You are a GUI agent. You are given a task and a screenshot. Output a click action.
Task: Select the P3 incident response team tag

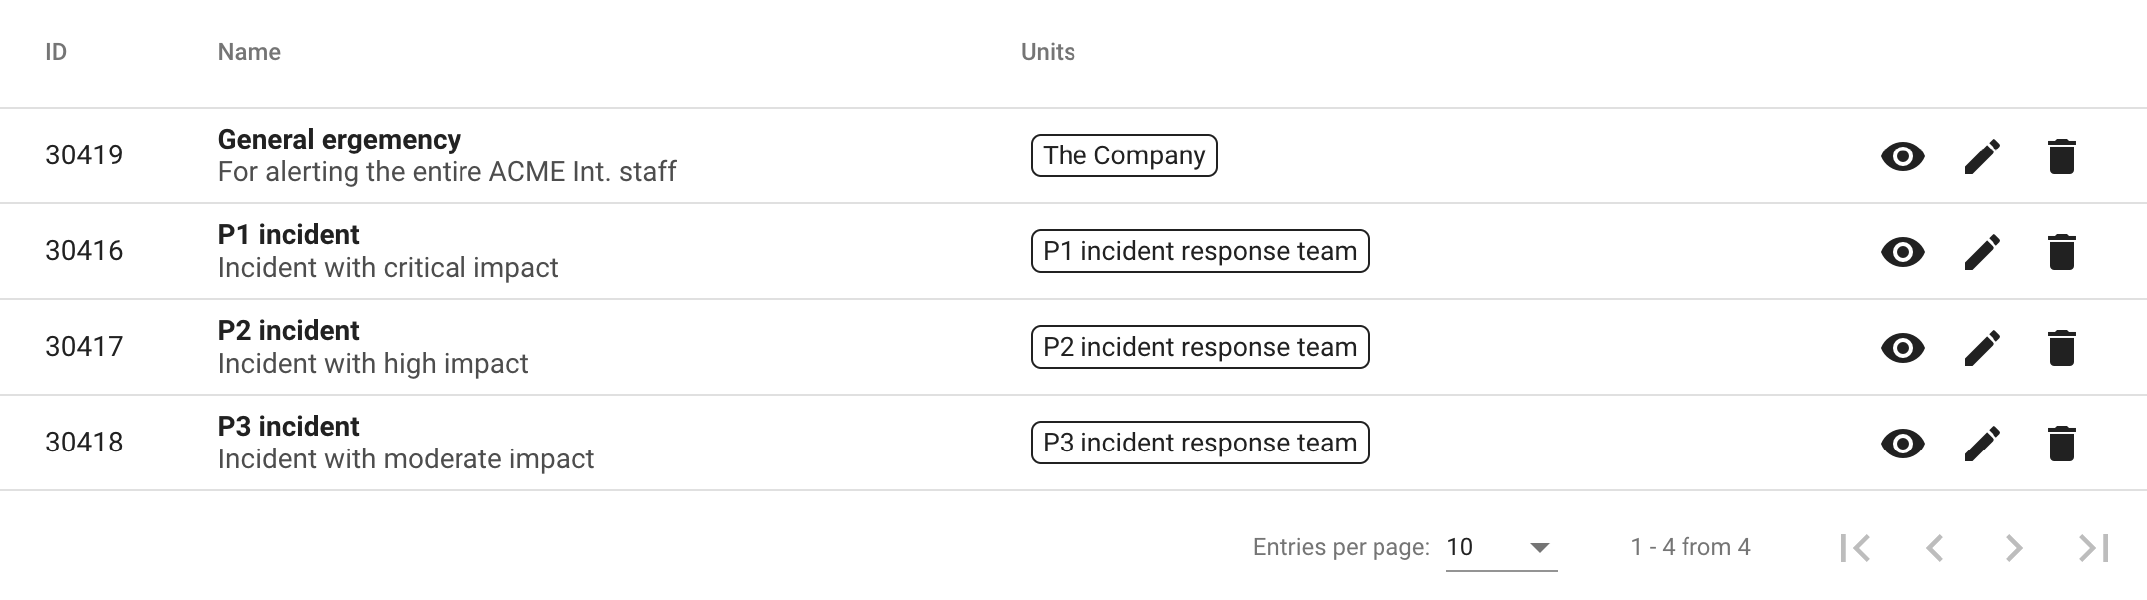click(x=1199, y=443)
